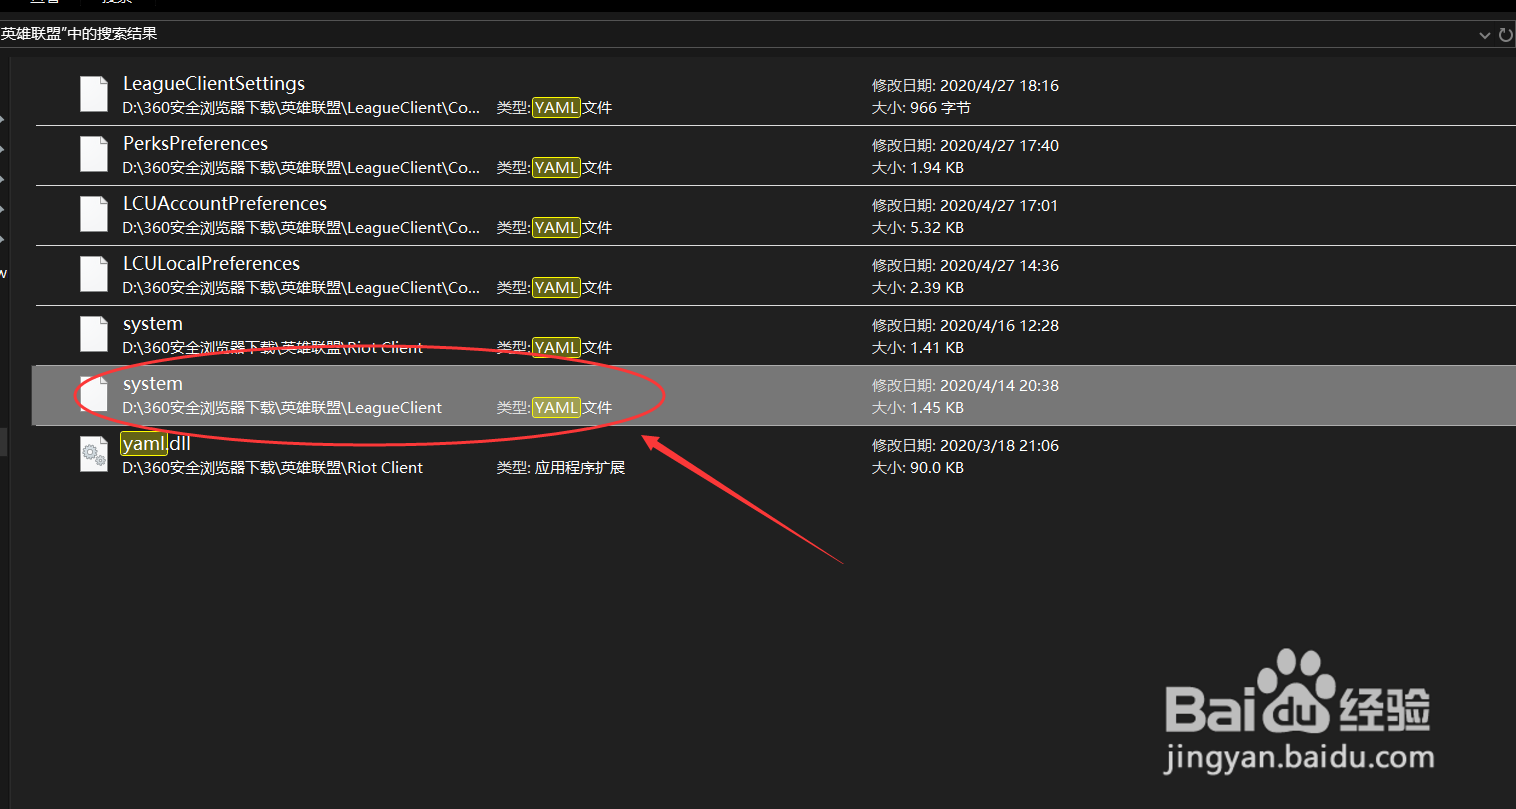The image size is (1516, 809).
Task: Click the YAML type label of LeagueClientSettings
Action: coord(555,108)
